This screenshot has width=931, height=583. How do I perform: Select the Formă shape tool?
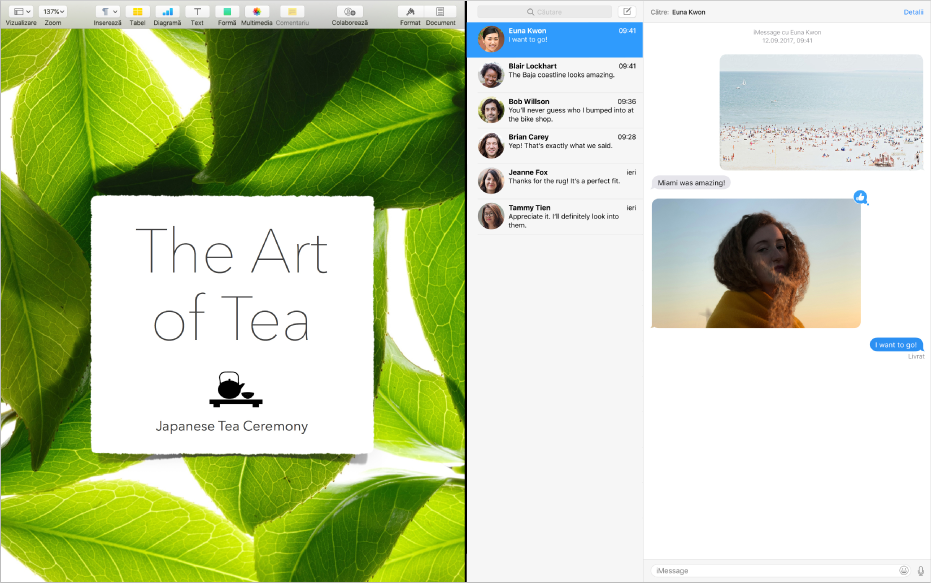(x=227, y=12)
